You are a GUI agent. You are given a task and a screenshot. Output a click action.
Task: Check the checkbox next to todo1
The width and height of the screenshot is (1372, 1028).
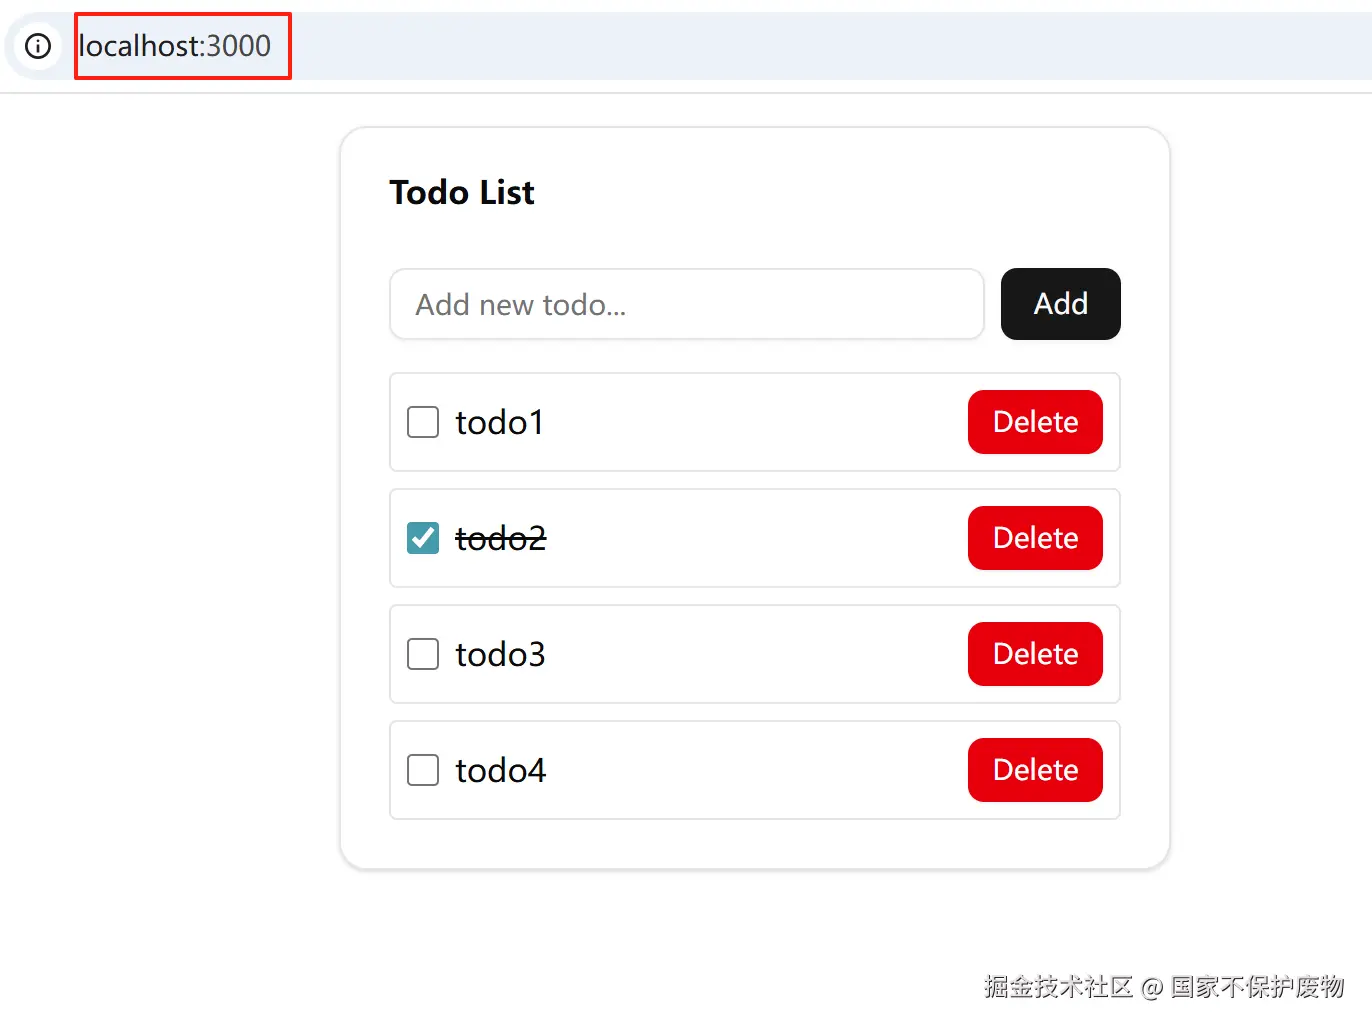pos(423,422)
